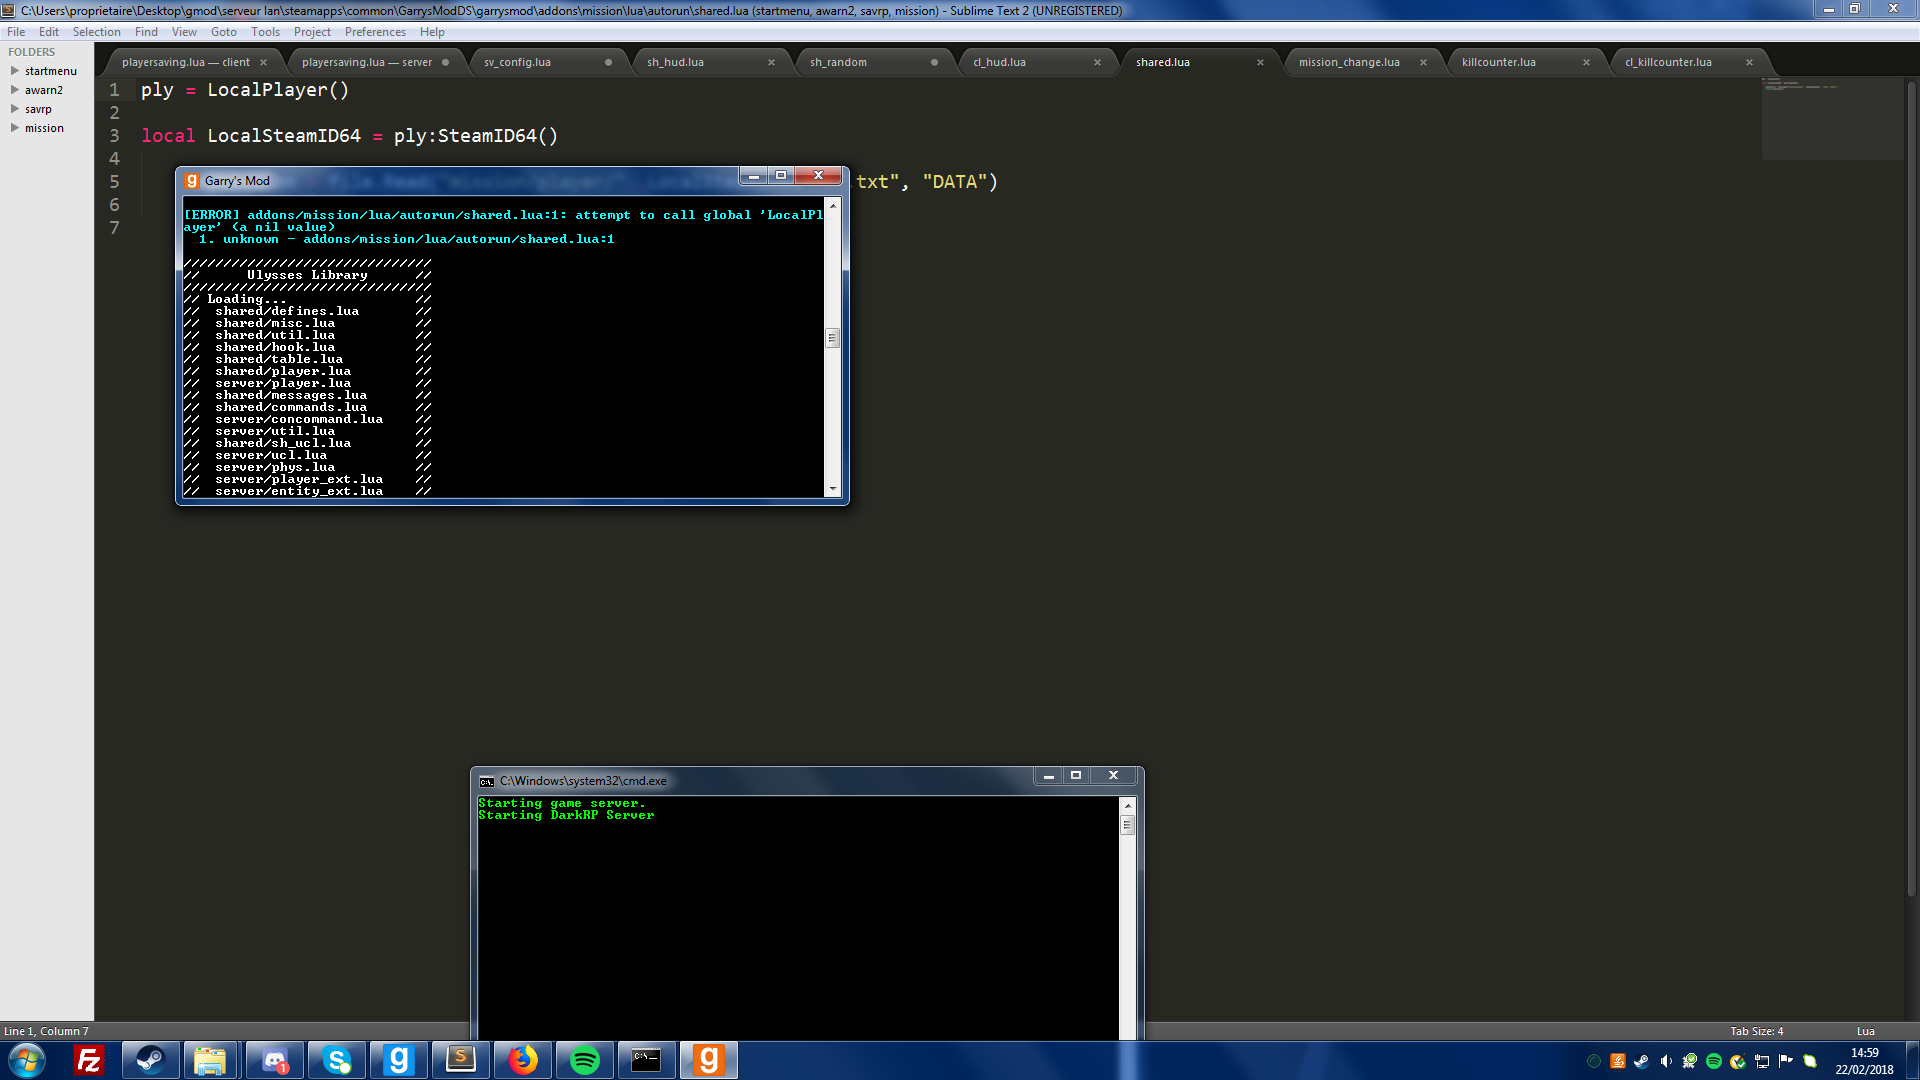Close the mission_change.lua tab
The height and width of the screenshot is (1080, 1920).
(x=1423, y=62)
